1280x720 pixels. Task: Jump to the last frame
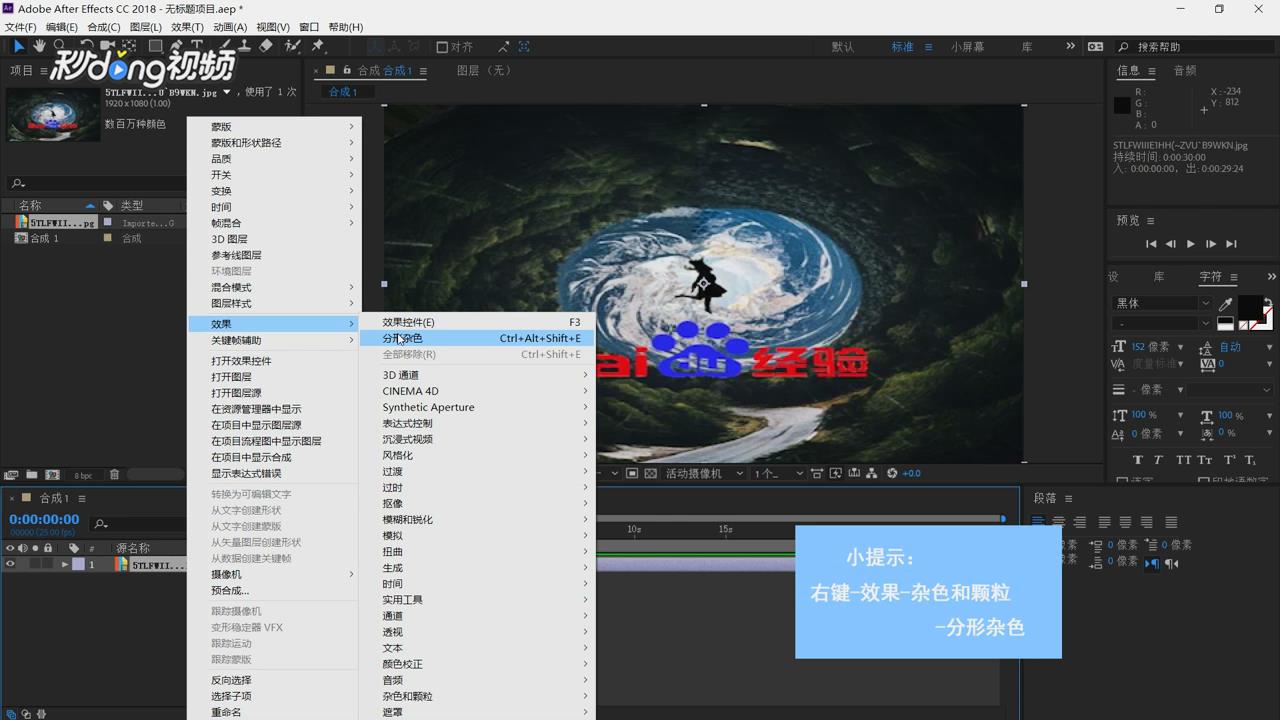tap(1231, 244)
